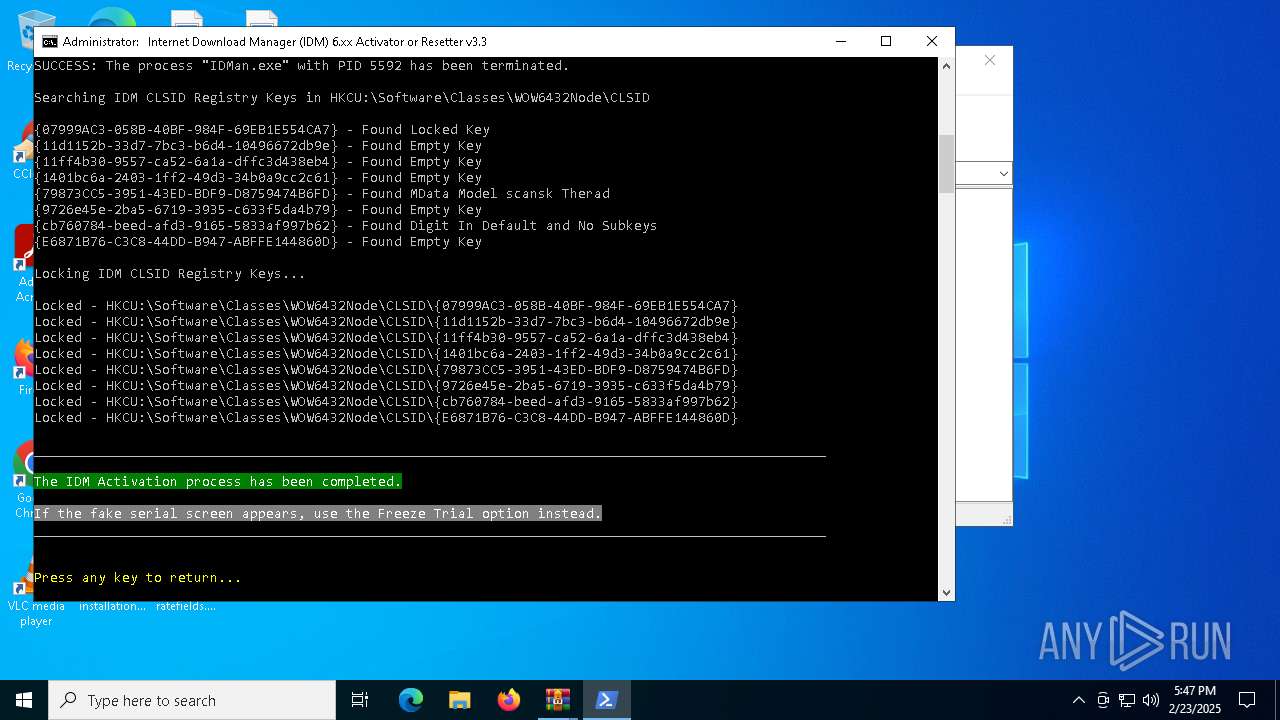Close the background window behind the console
The width and height of the screenshot is (1280, 720).
pyautogui.click(x=990, y=61)
